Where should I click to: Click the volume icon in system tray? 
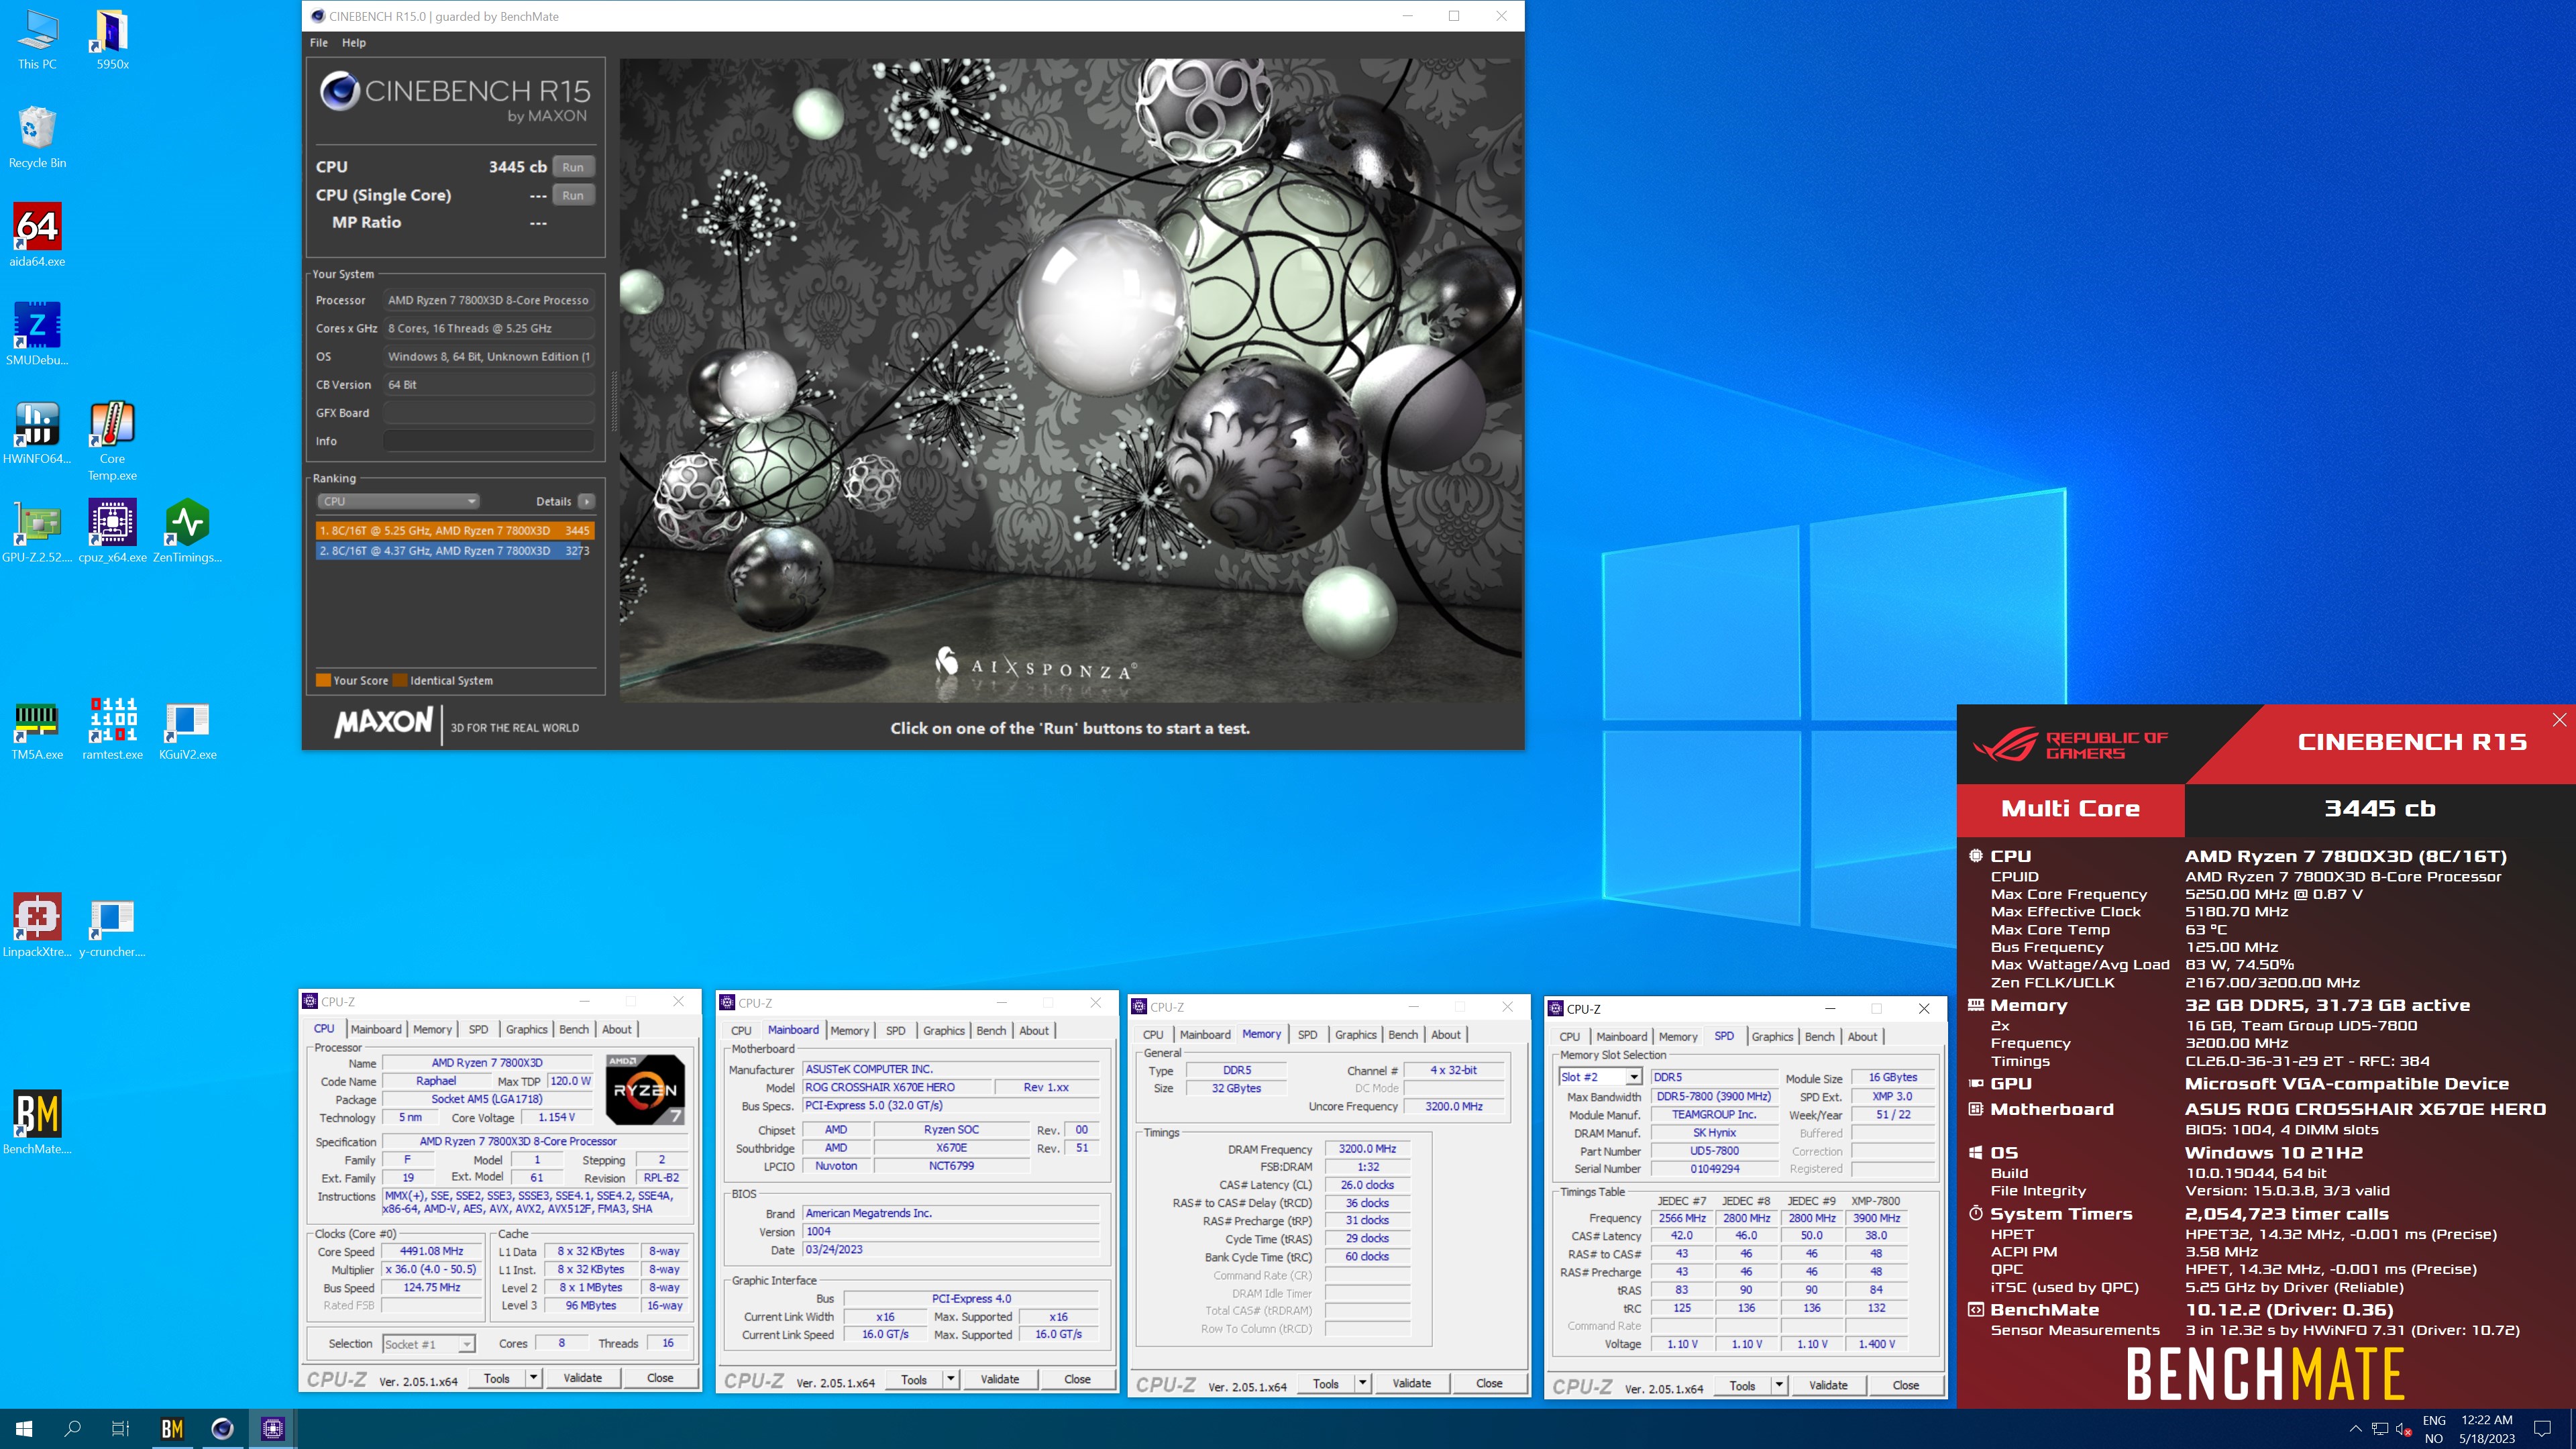pos(2403,1429)
